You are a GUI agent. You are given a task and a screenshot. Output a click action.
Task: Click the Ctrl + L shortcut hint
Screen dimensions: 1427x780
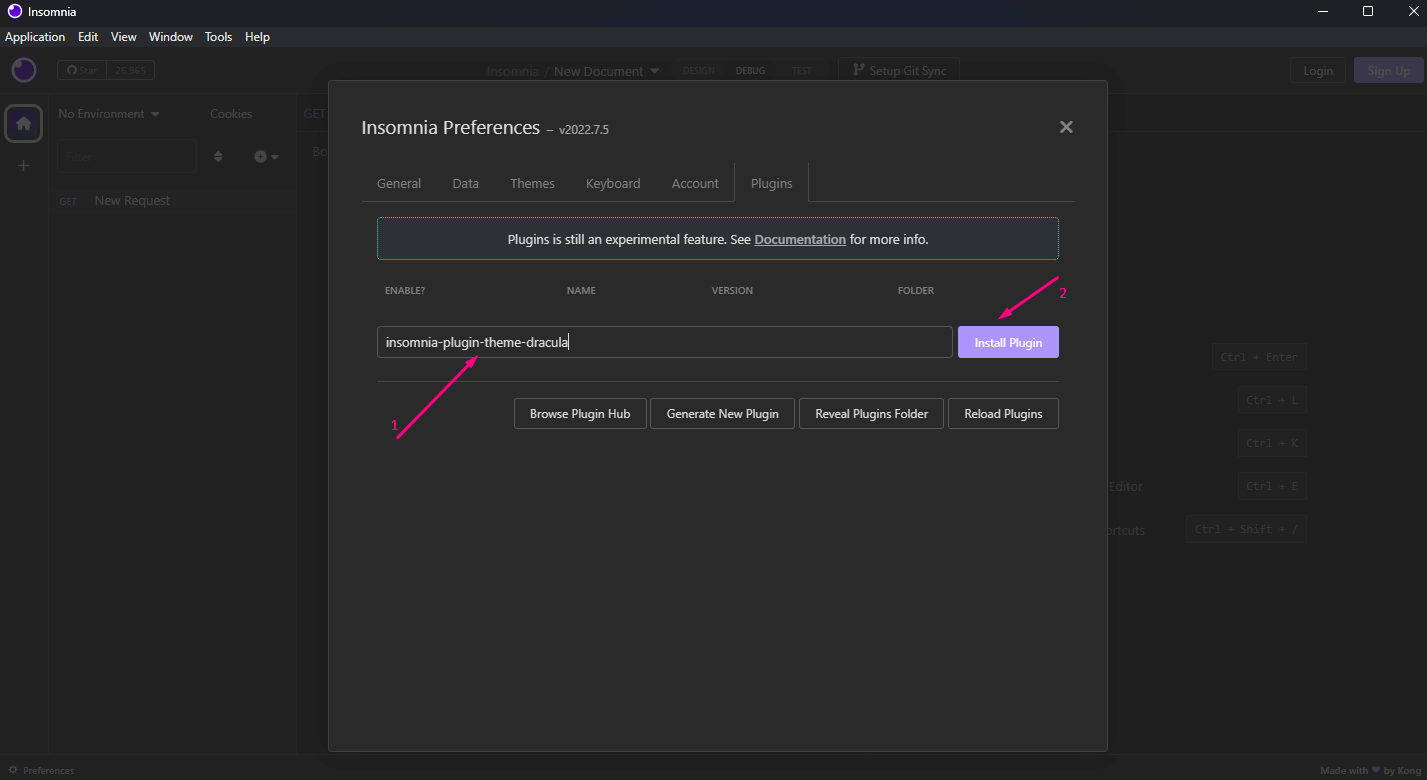pyautogui.click(x=1272, y=400)
